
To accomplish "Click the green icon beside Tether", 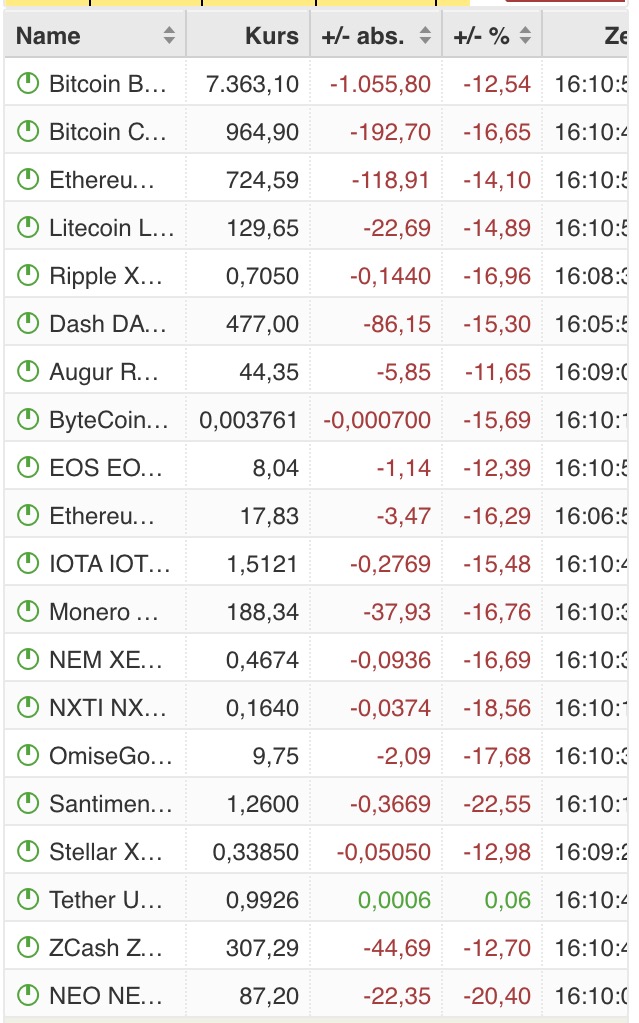I will pyautogui.click(x=28, y=900).
